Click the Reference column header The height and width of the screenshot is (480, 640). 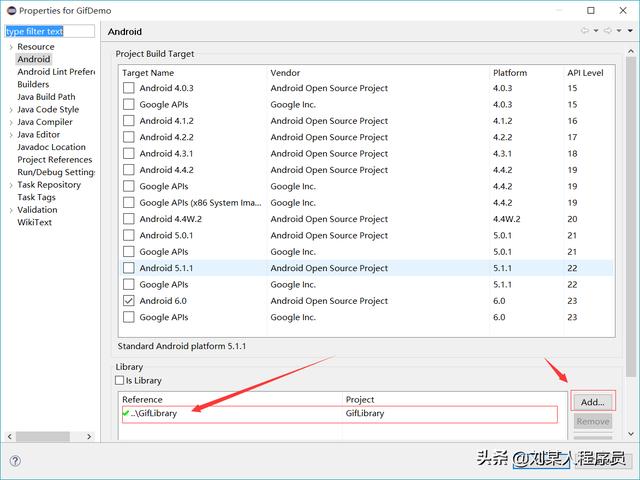point(142,399)
